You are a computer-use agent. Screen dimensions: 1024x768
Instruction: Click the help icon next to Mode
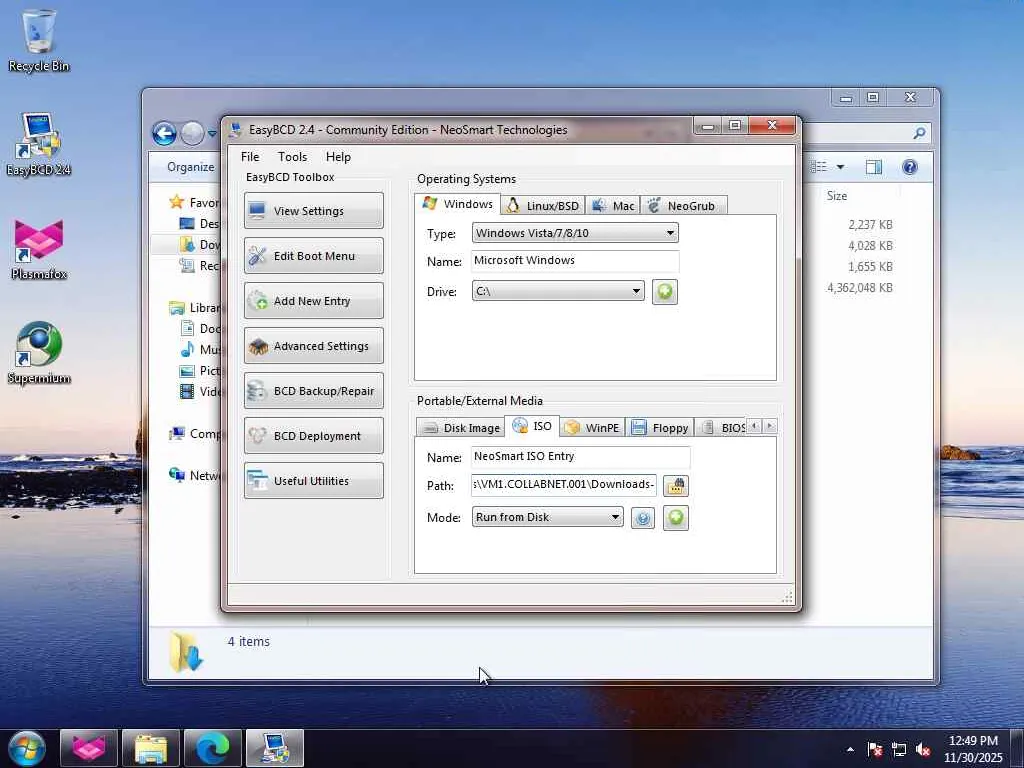643,519
